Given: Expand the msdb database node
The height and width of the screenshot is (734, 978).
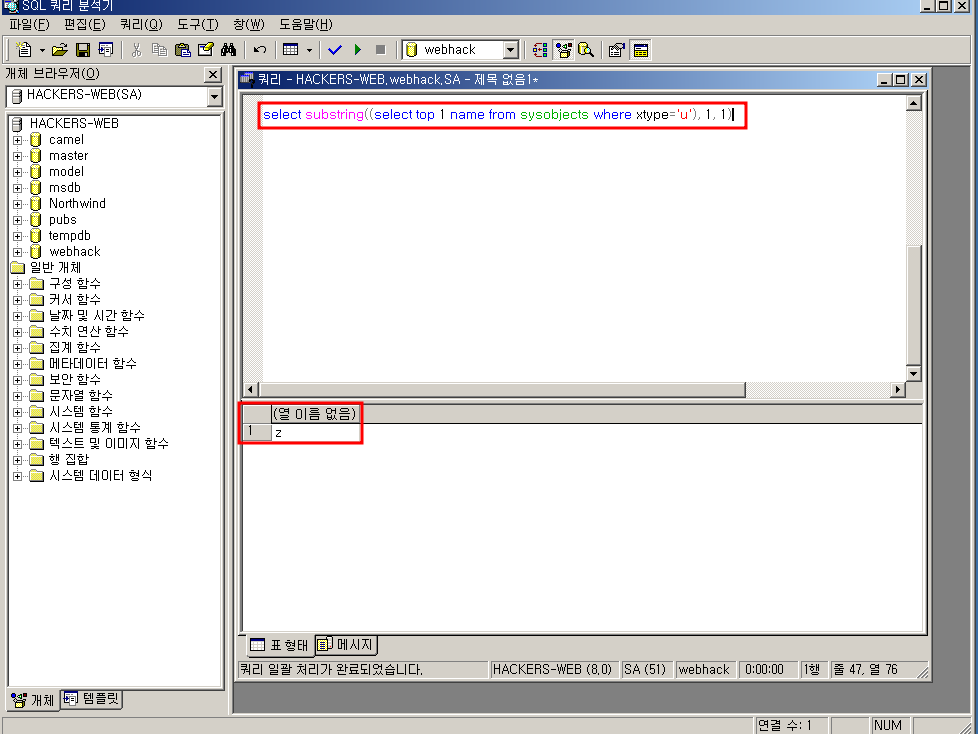Looking at the screenshot, I should click(17, 188).
